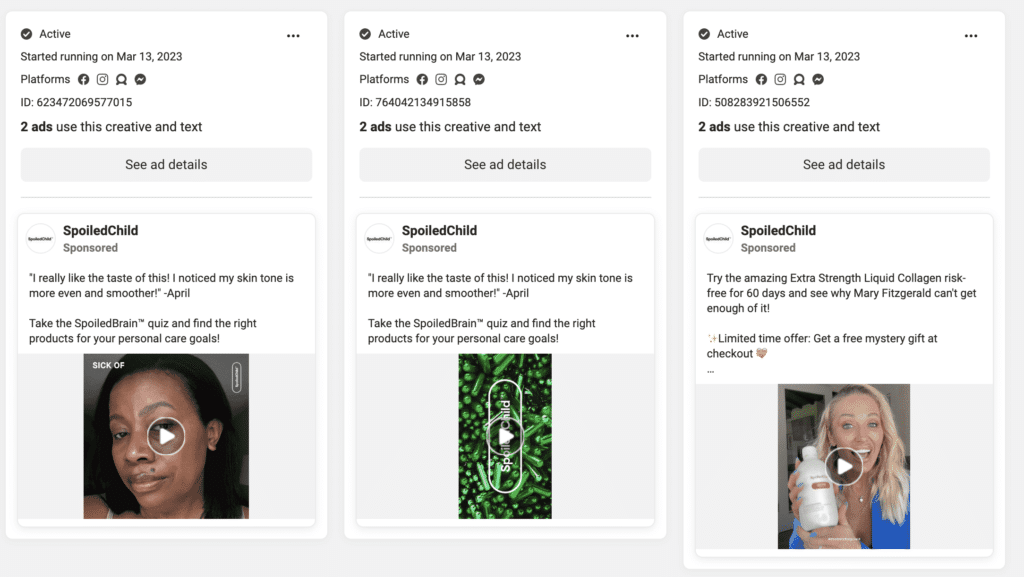Click the Audience Network icon on first ad

[x=122, y=79]
